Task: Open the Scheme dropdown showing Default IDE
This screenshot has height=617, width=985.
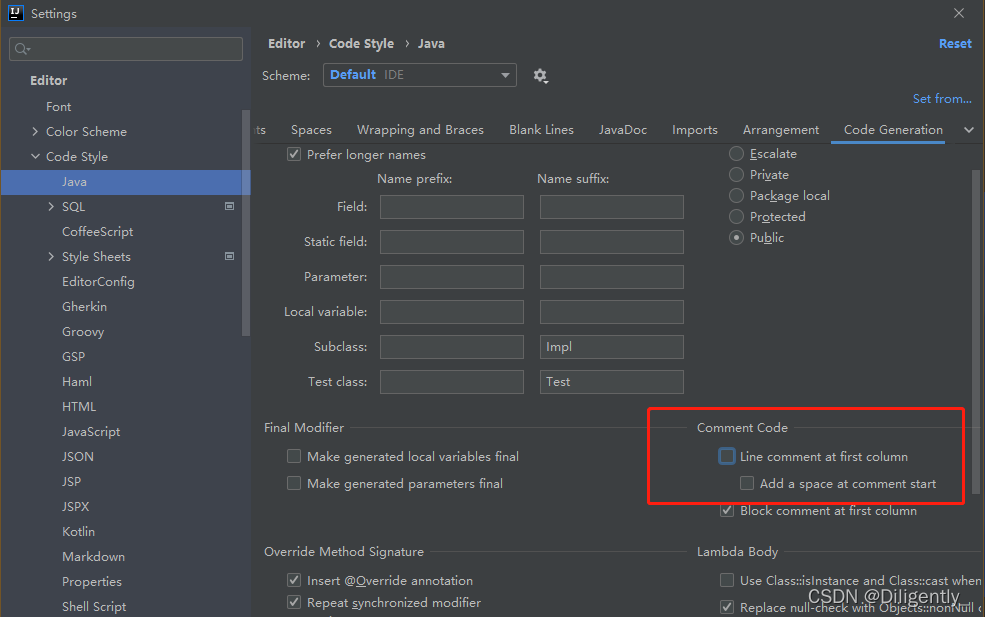Action: click(x=420, y=75)
